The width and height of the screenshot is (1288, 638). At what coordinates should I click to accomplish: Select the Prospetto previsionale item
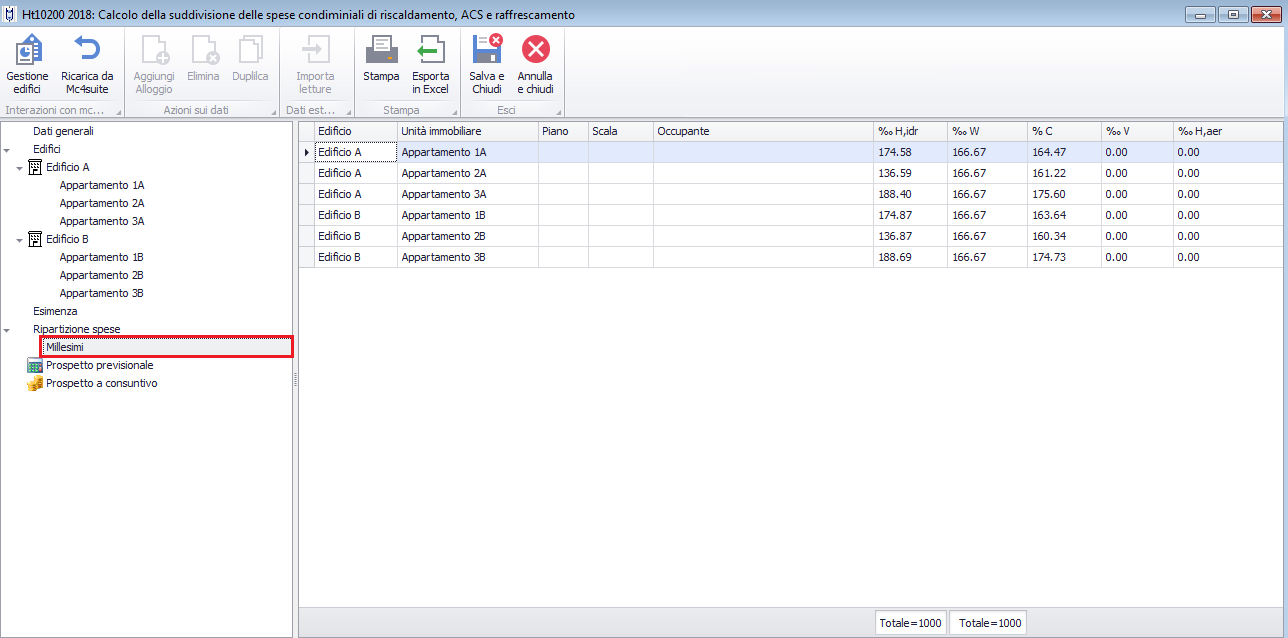(x=99, y=365)
